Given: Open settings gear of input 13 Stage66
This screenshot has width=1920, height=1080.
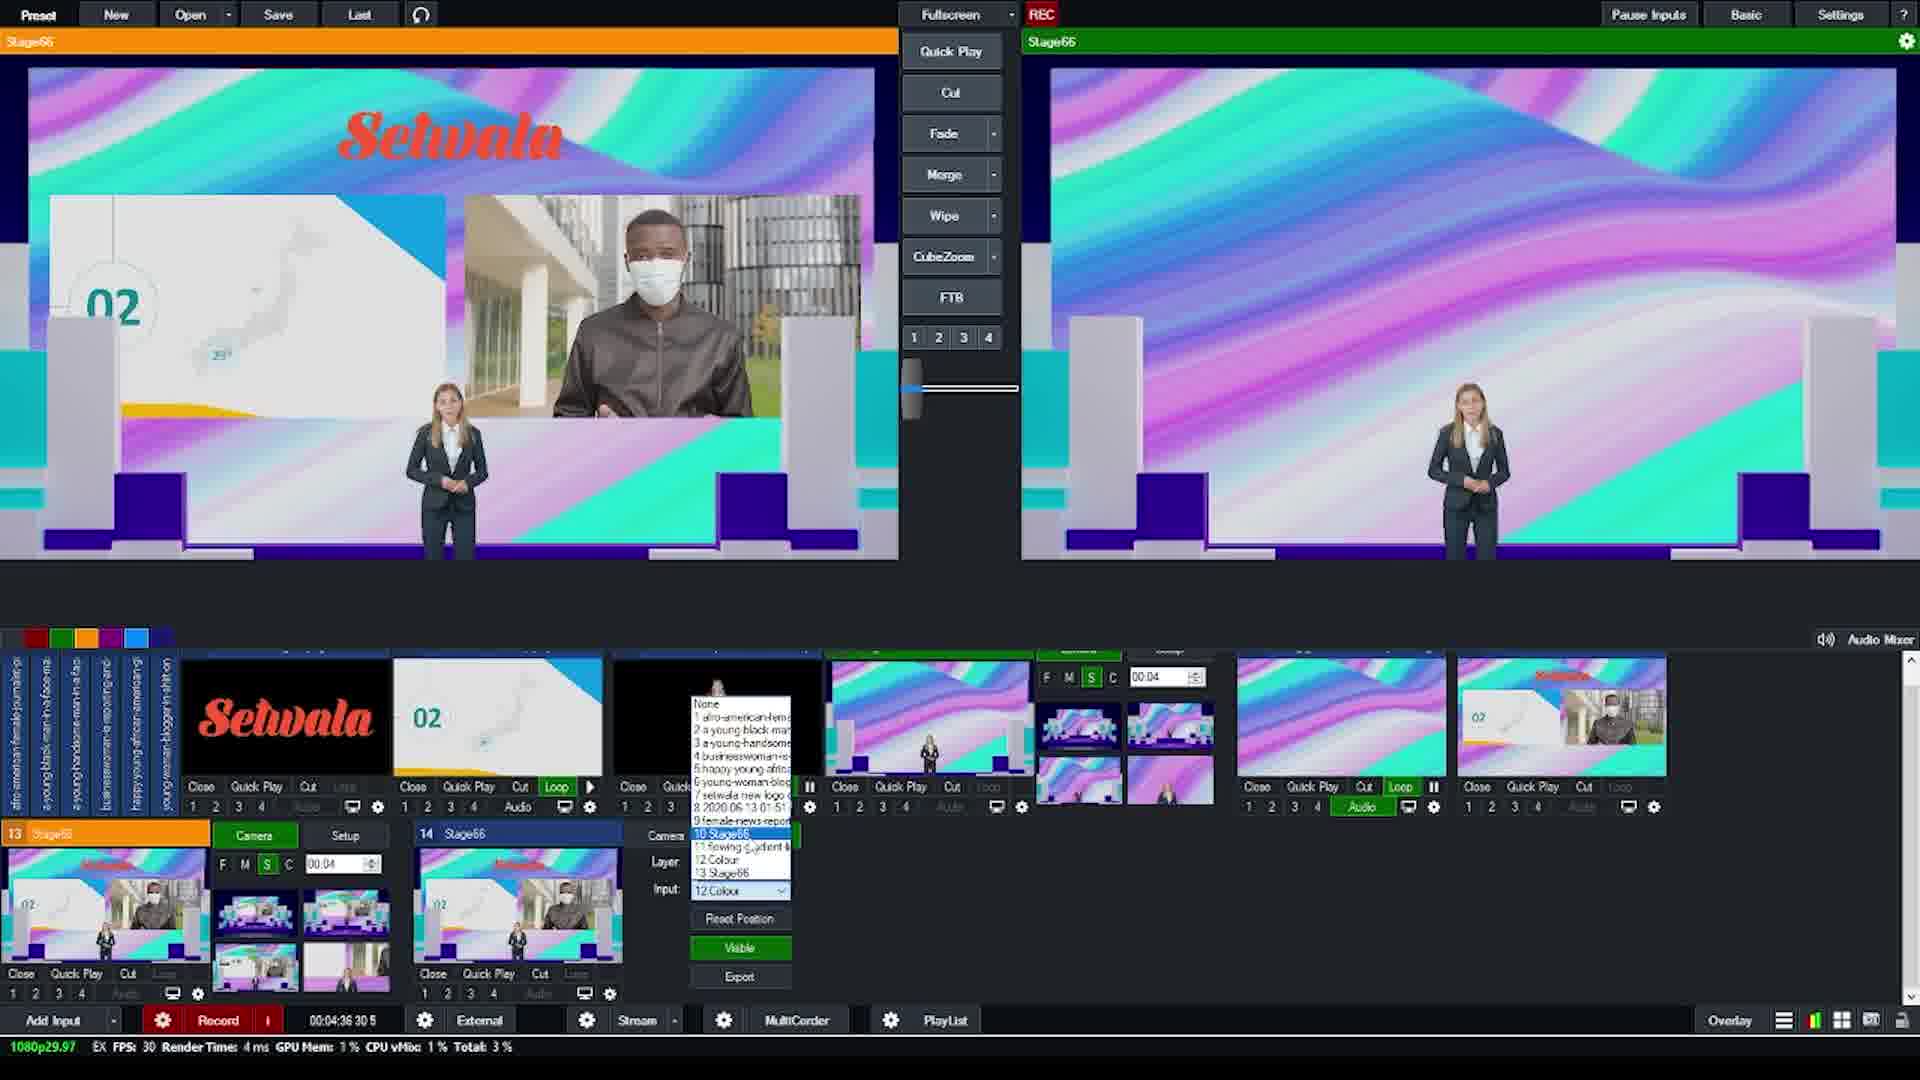Looking at the screenshot, I should pos(197,993).
